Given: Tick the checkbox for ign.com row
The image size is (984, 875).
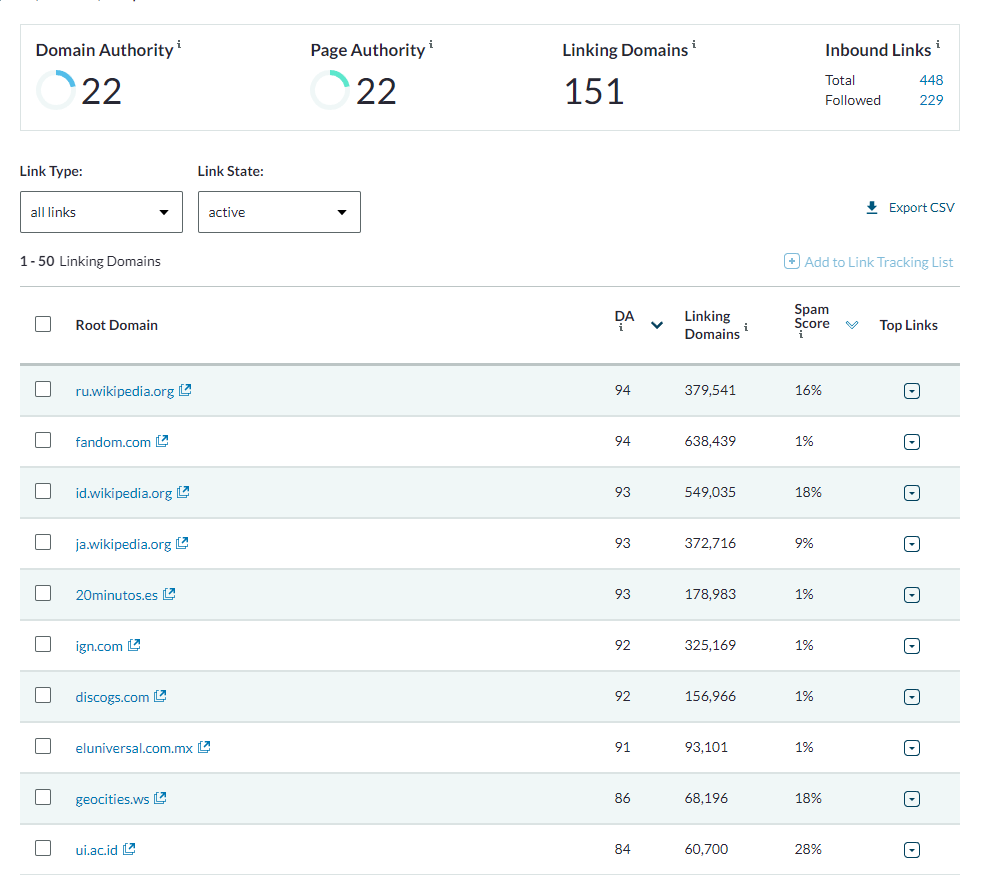Looking at the screenshot, I should tap(43, 644).
